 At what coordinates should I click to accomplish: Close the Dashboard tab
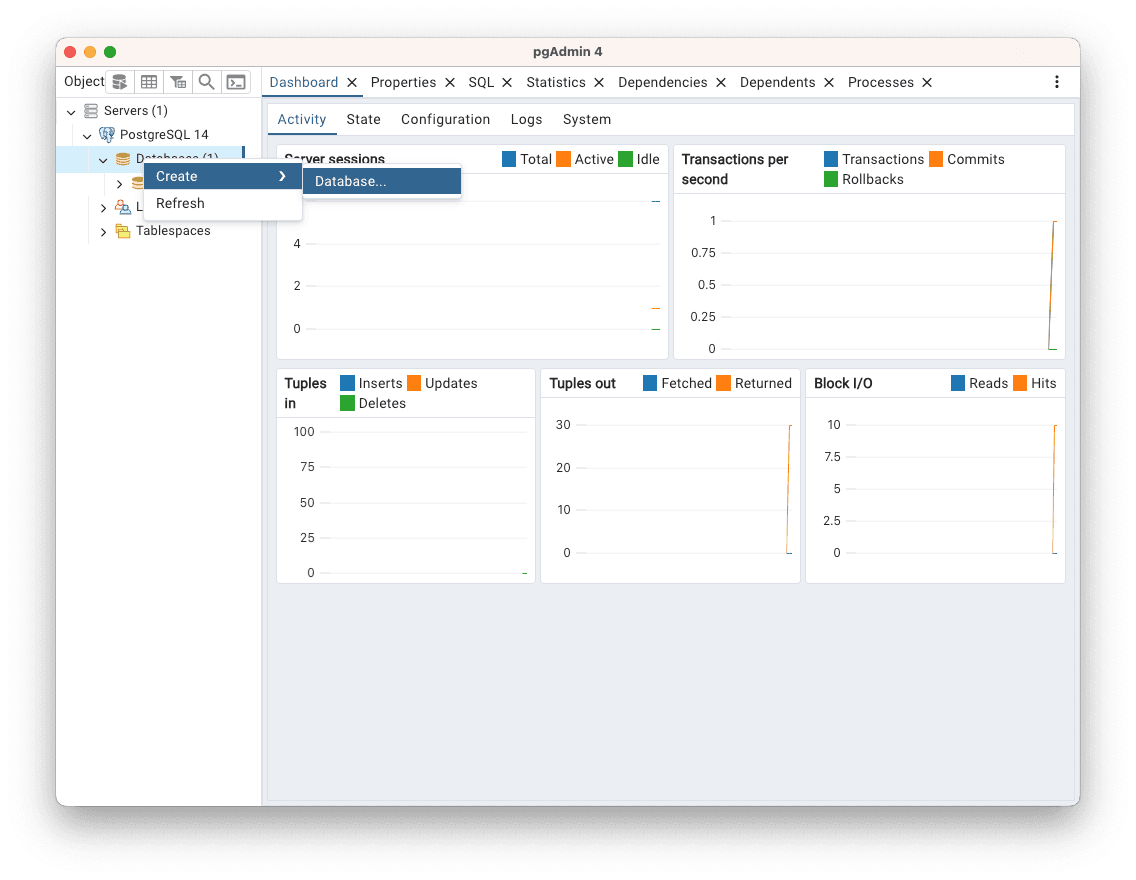(x=351, y=83)
